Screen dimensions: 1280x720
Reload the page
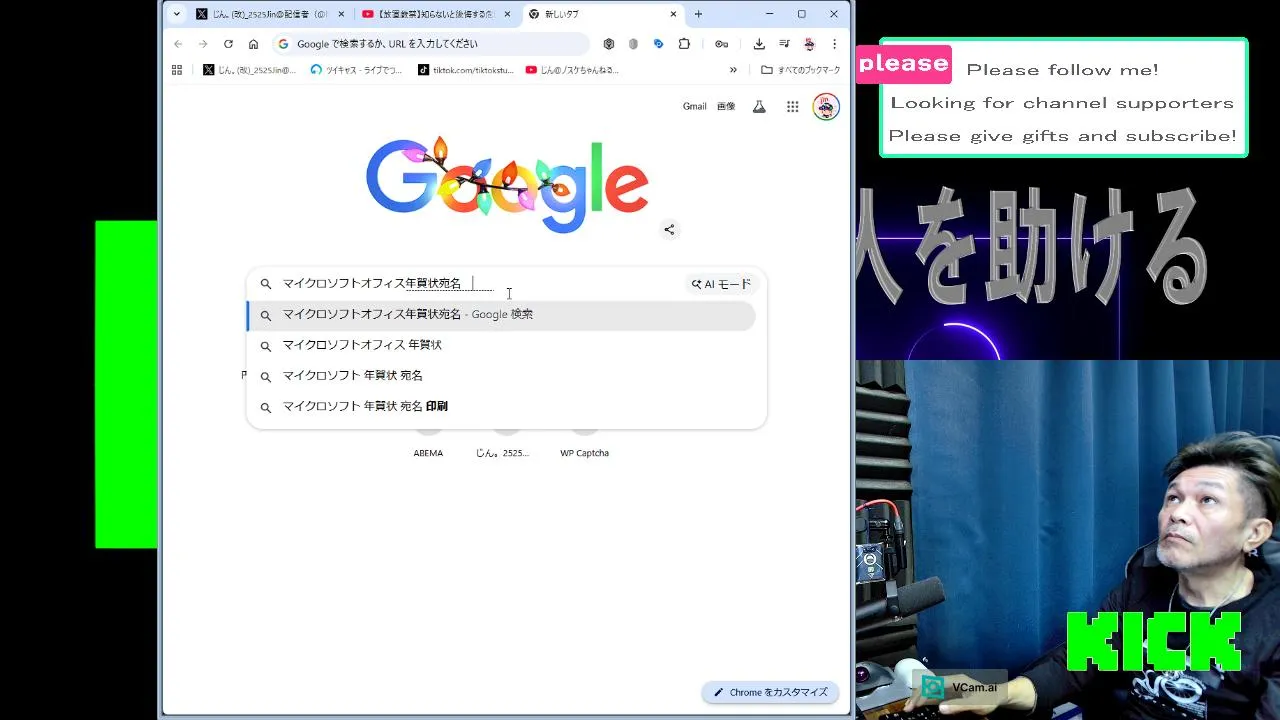228,44
